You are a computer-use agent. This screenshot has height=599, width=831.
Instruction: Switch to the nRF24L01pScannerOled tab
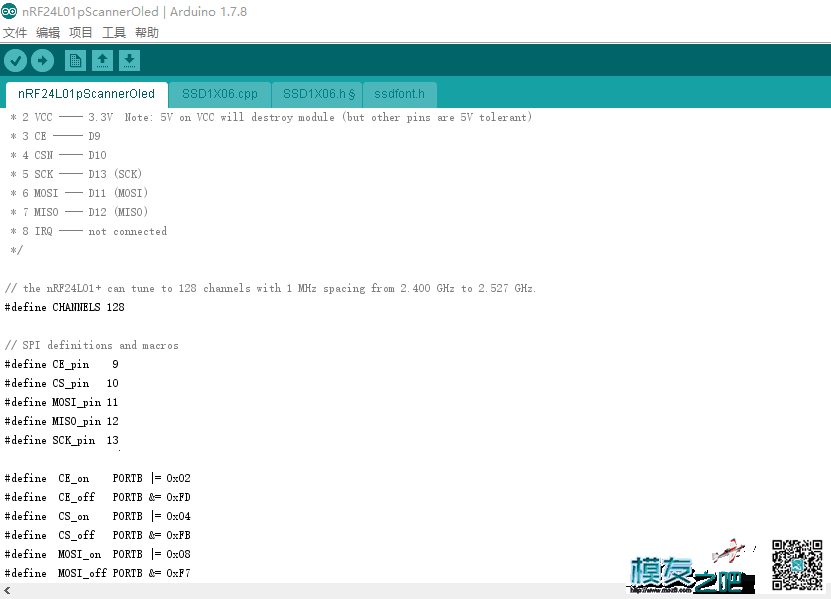coord(86,94)
